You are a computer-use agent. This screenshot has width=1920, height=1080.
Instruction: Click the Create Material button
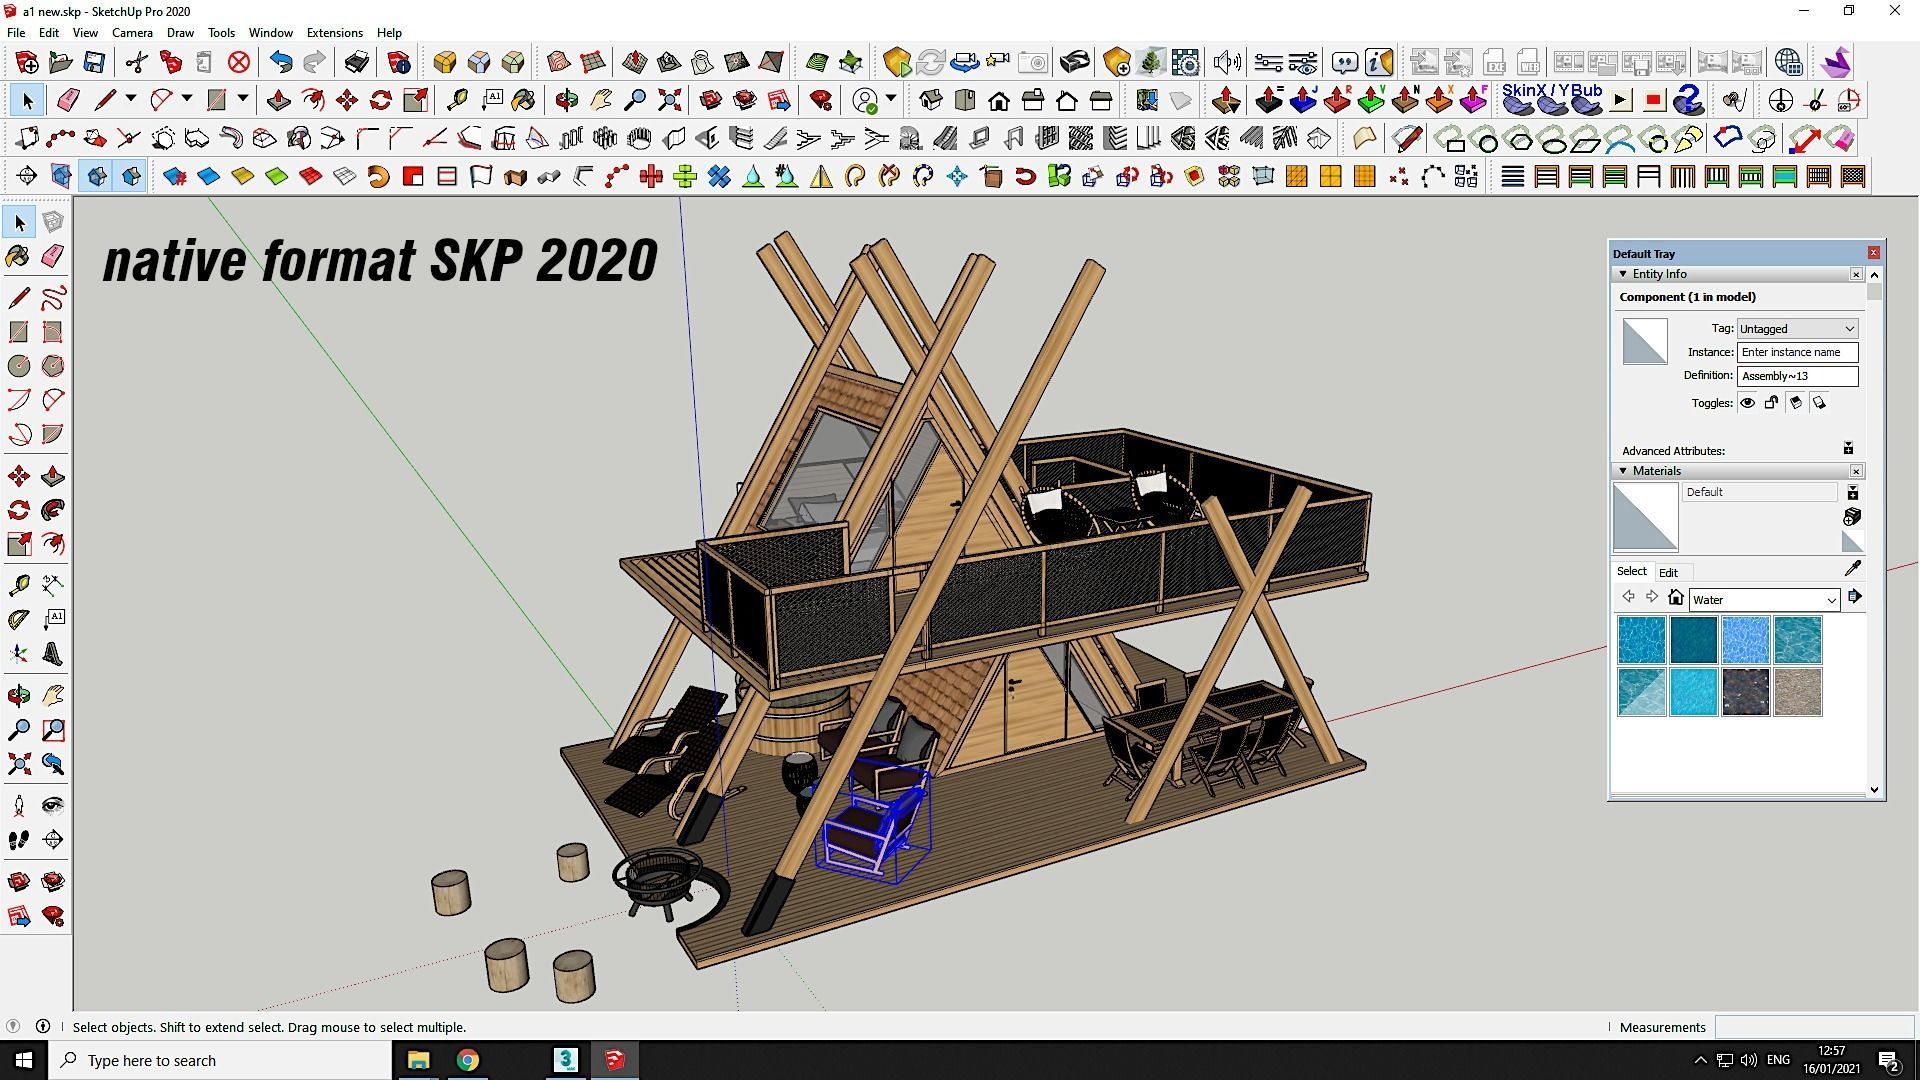(x=1852, y=517)
